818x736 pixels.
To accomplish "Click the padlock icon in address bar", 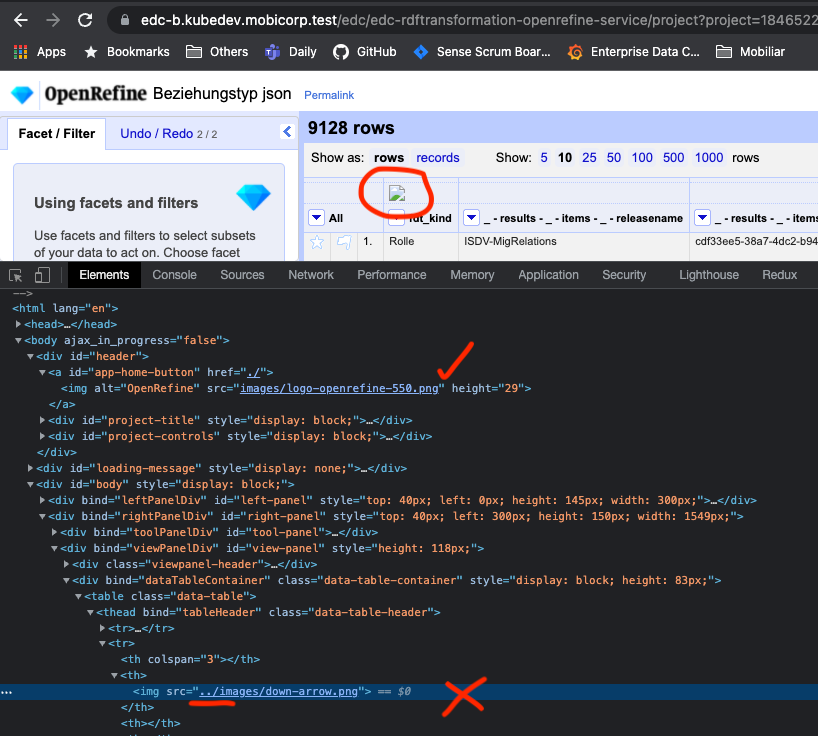I will click(125, 20).
